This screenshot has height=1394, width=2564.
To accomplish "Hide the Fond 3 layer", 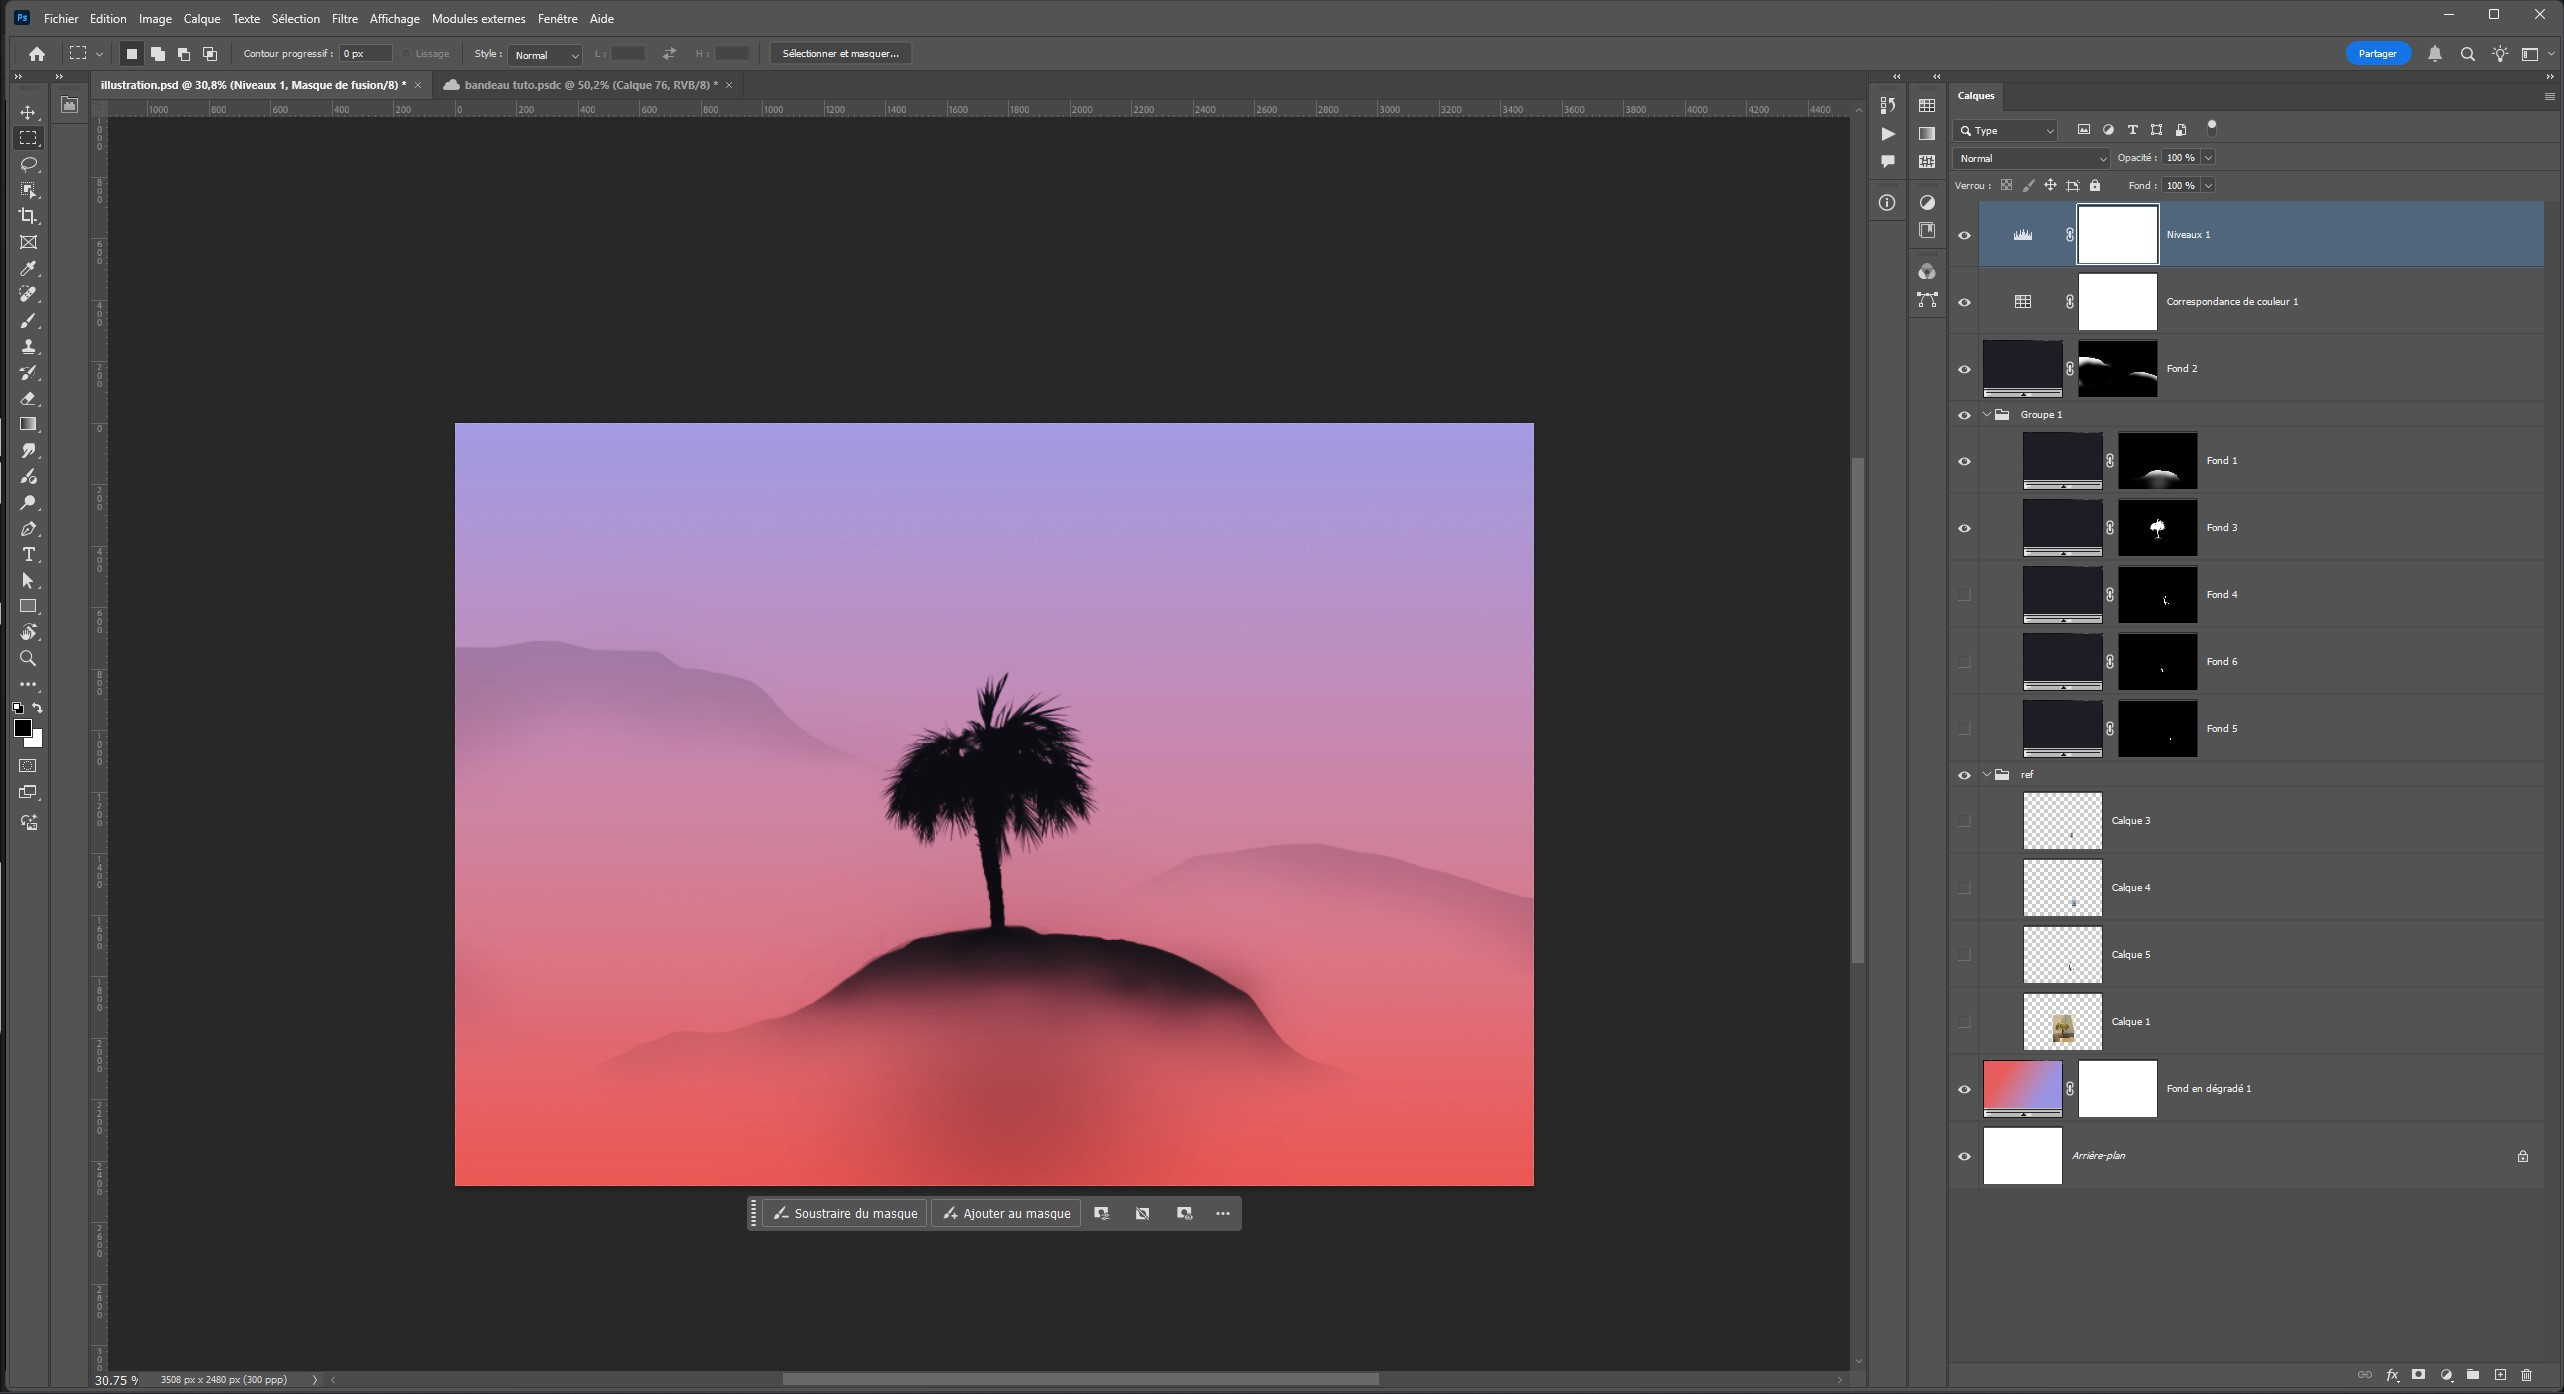I will 1964,528.
